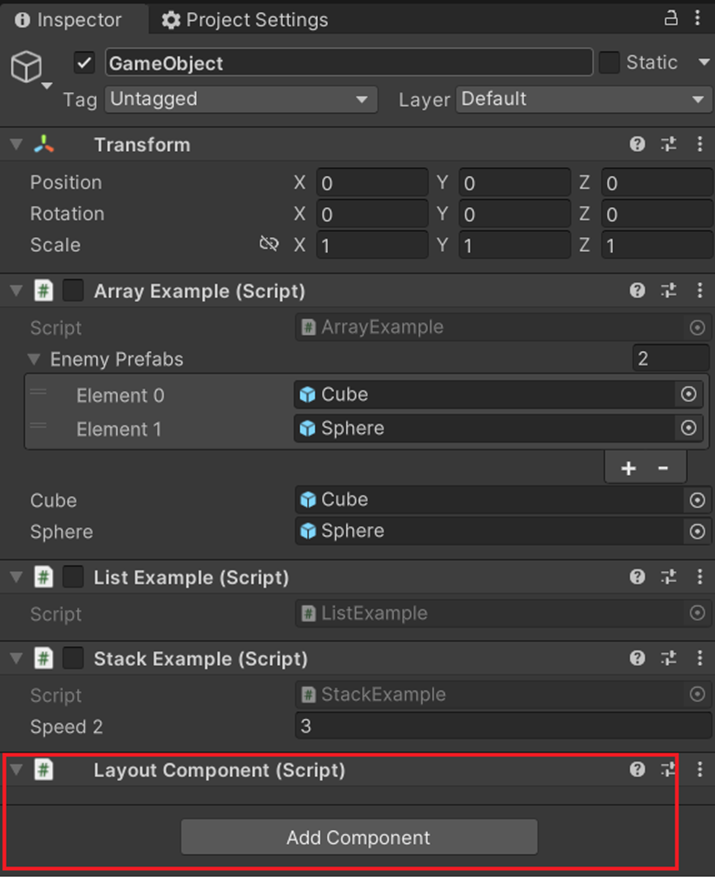715x878 pixels.
Task: Open the Tag dropdown showing Untagged
Action: (241, 100)
